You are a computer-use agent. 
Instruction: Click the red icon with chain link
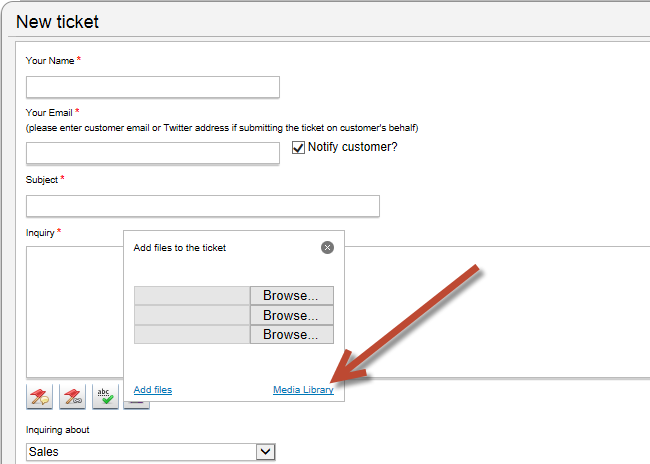click(x=73, y=396)
